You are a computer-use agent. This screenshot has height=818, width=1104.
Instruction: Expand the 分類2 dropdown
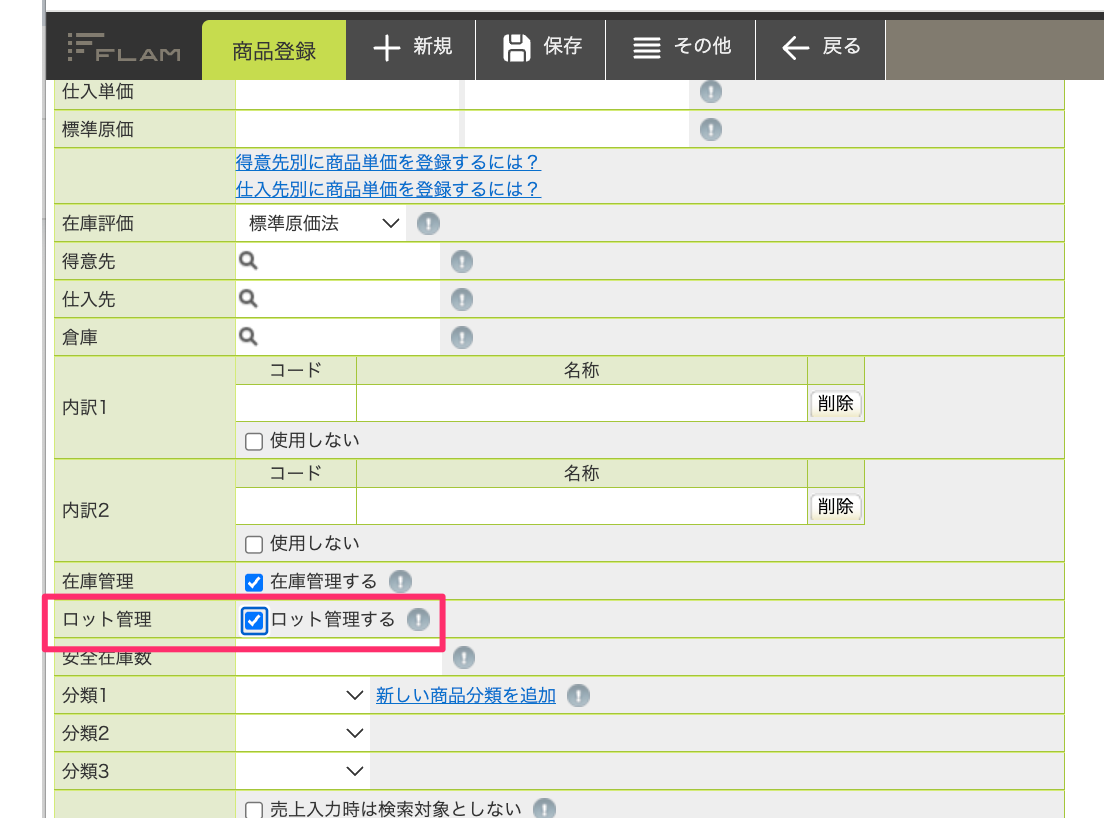pos(302,734)
